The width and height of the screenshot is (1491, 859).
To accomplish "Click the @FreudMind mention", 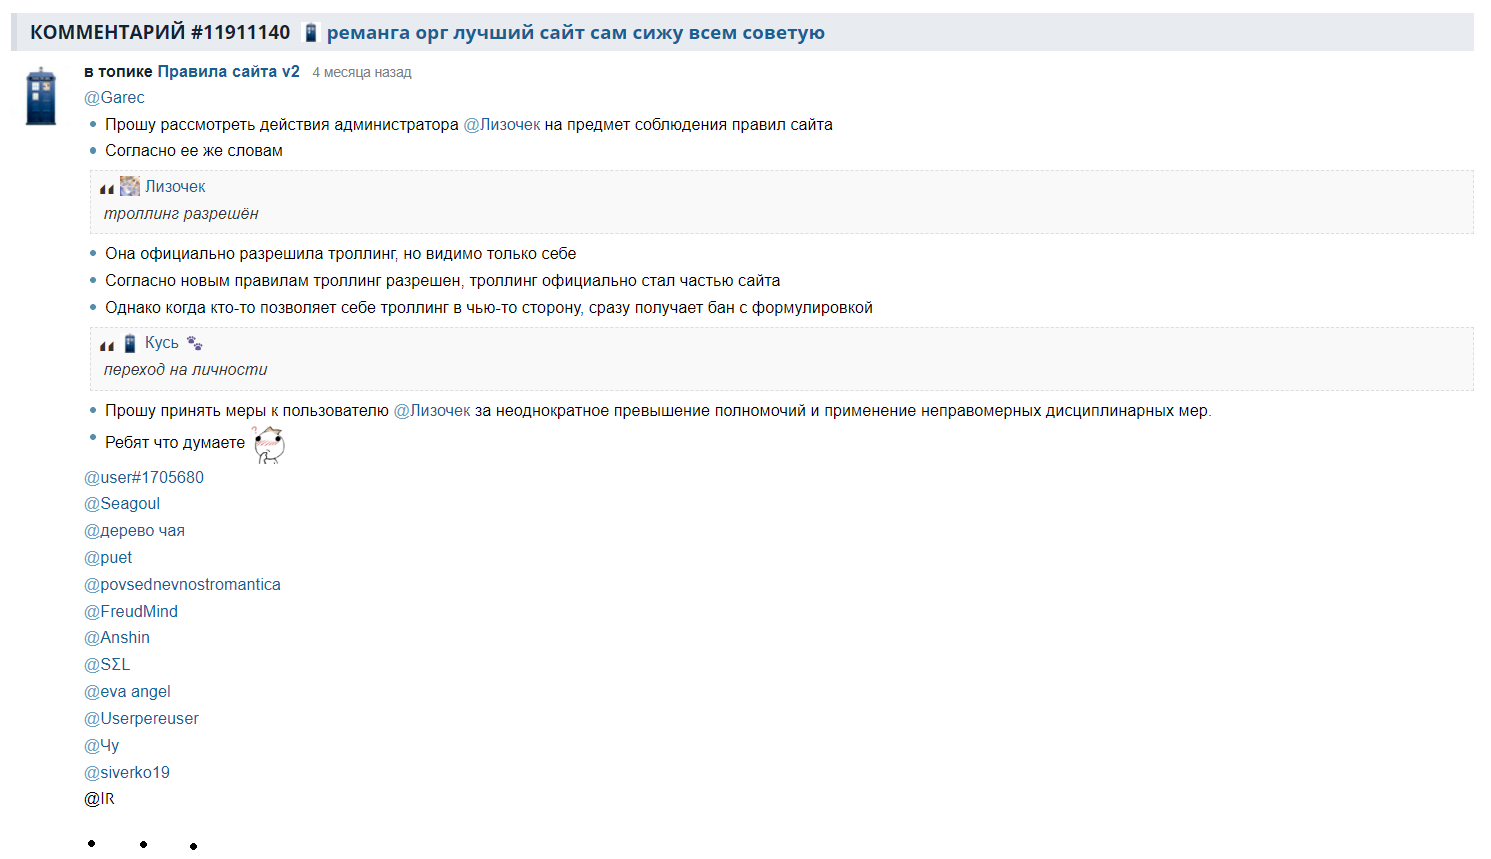I will point(131,611).
